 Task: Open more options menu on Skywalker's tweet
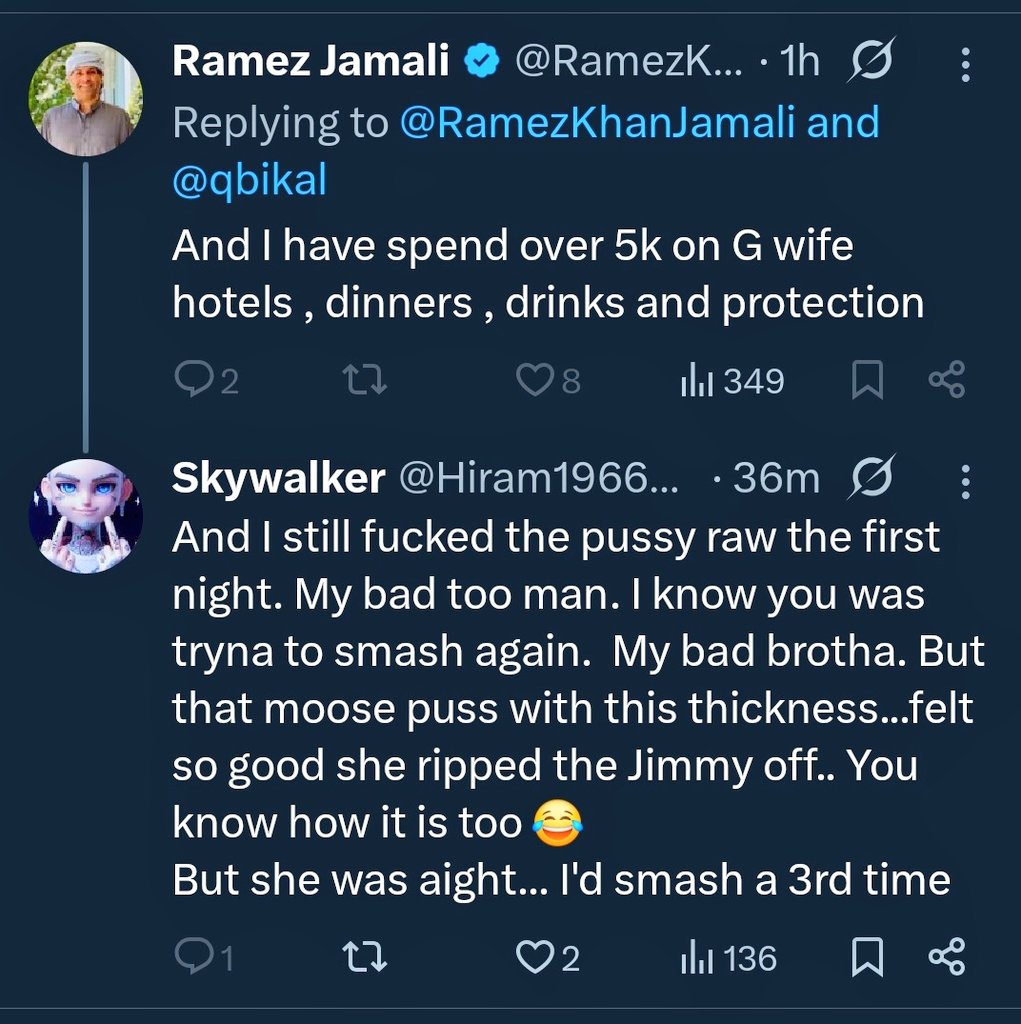click(965, 482)
